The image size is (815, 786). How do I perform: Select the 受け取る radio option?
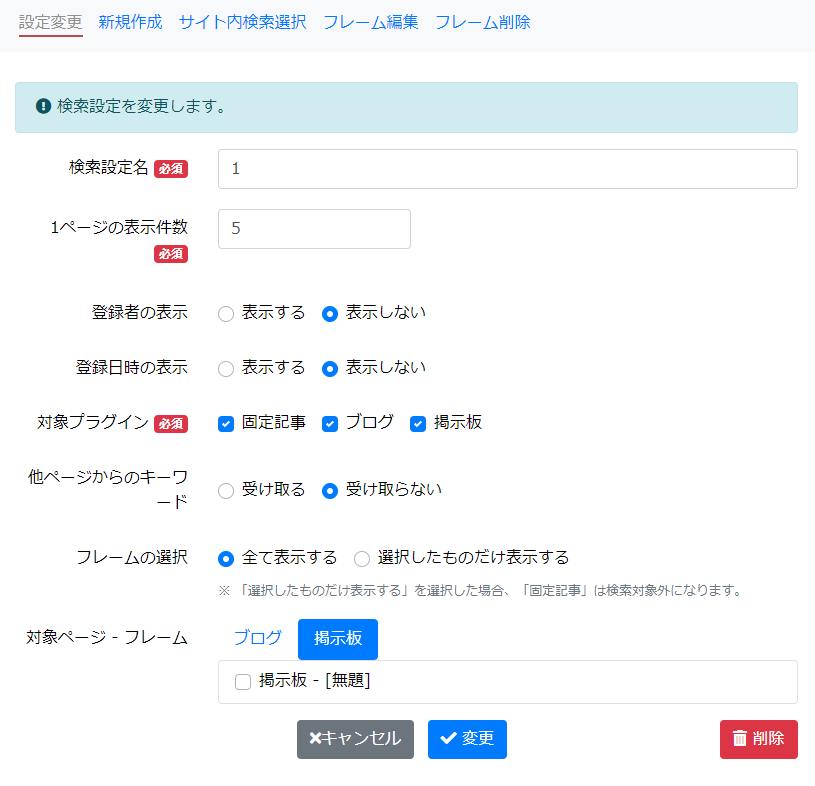click(x=225, y=491)
